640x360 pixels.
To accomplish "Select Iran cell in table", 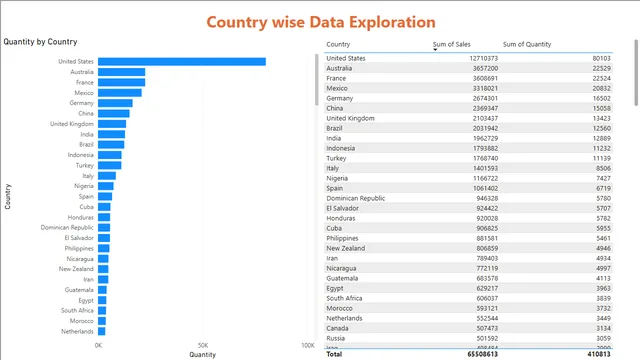I will click(x=332, y=258).
